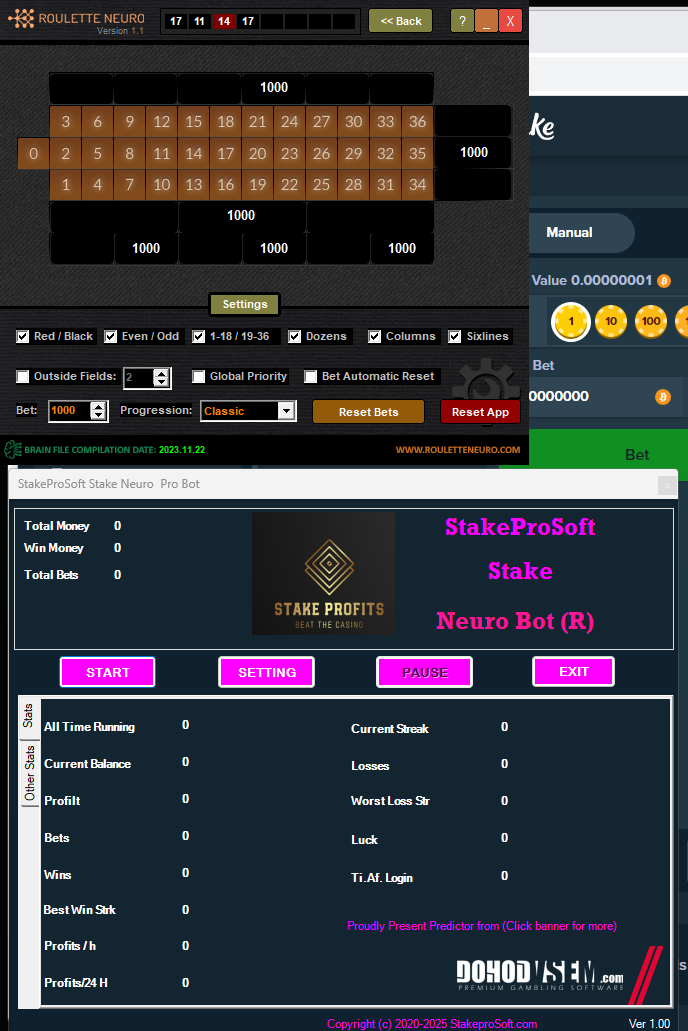
Task: Uncheck the Sixlines checkbox
Action: 455,337
